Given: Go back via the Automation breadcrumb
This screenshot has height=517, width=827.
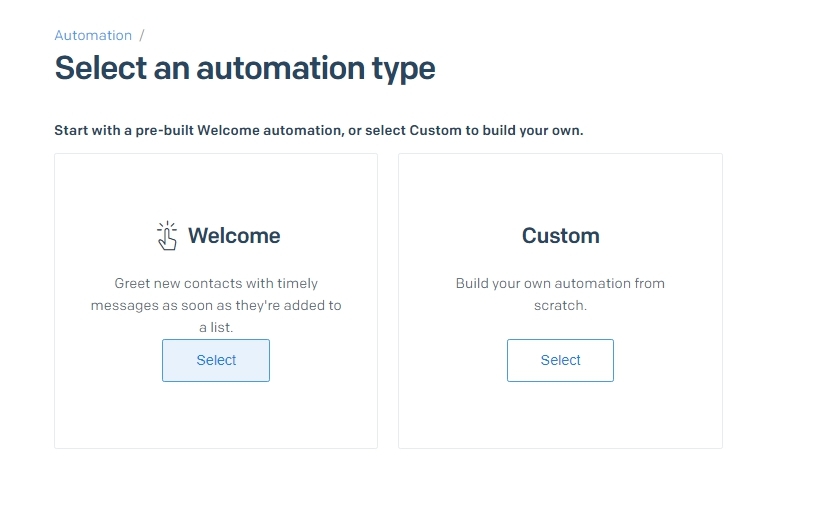Looking at the screenshot, I should click(x=93, y=35).
